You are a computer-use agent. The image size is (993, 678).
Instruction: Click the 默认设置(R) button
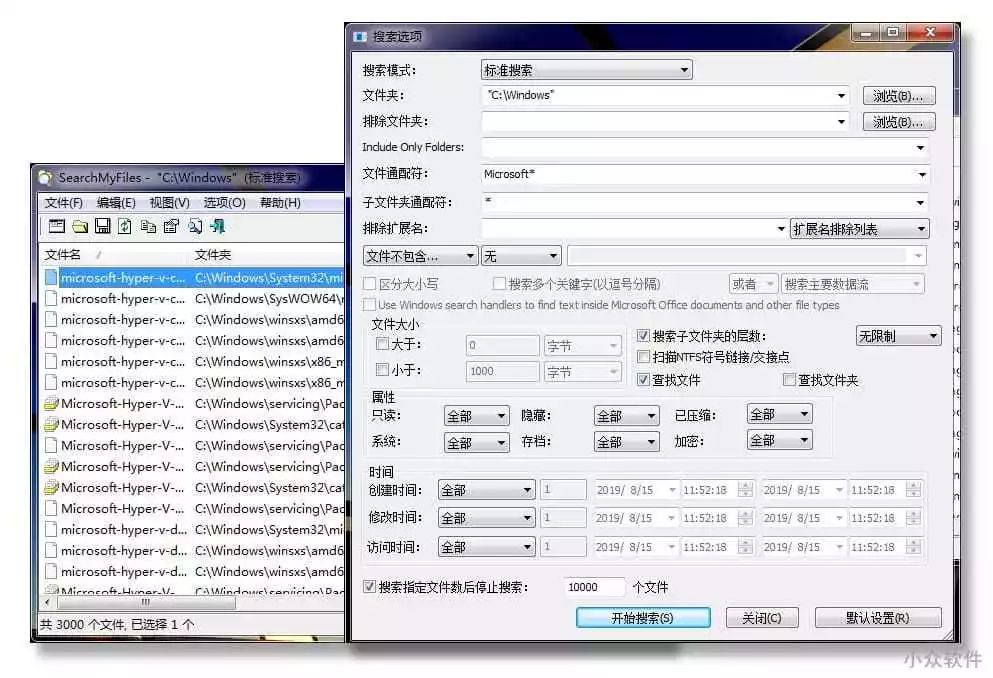pyautogui.click(x=878, y=618)
